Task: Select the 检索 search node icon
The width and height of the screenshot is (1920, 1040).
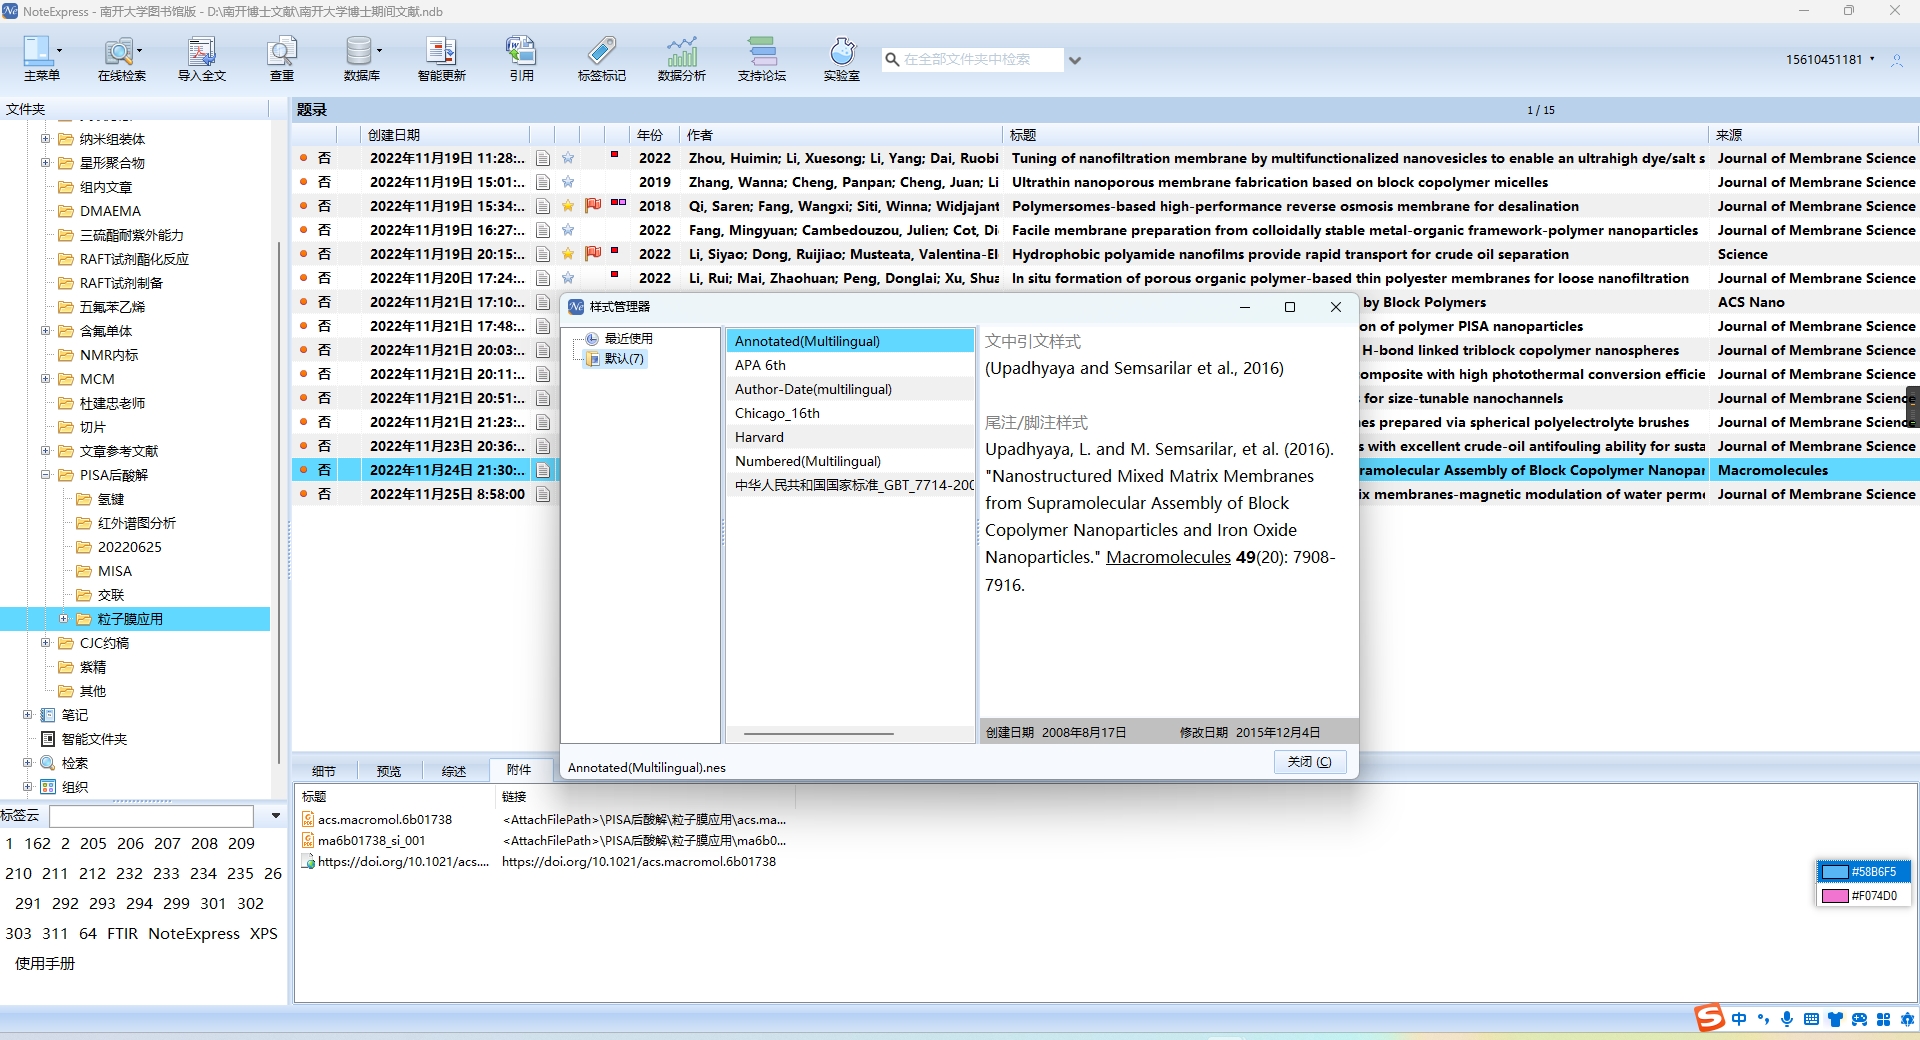Action: pyautogui.click(x=48, y=763)
